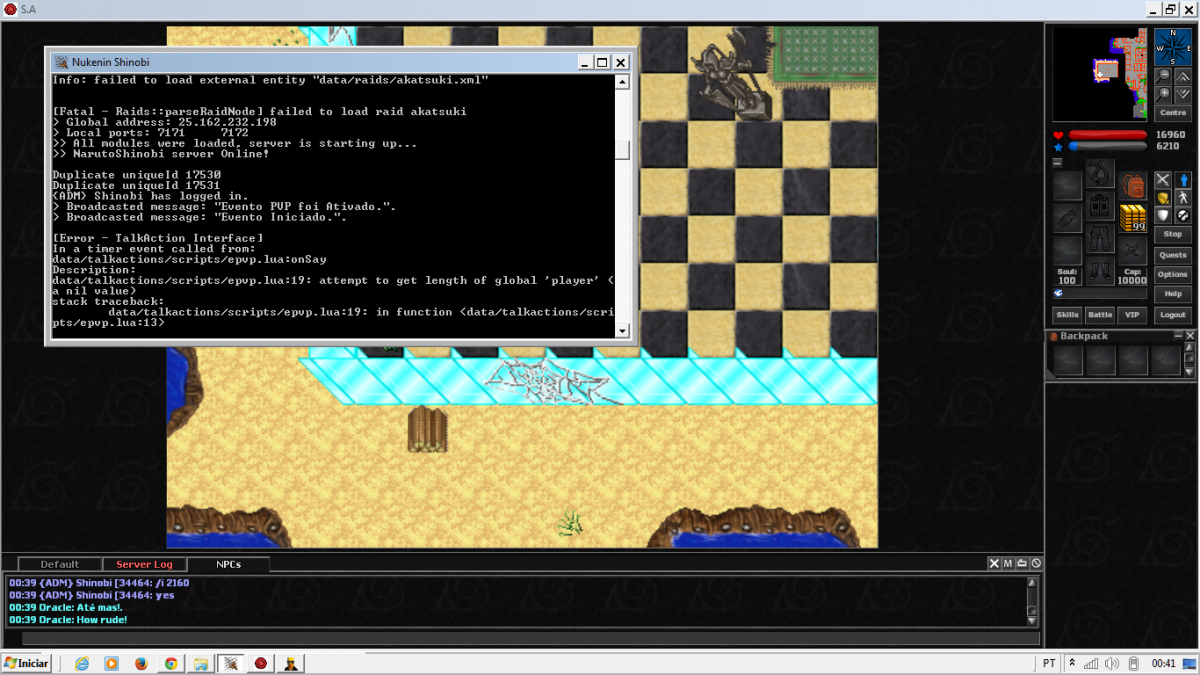Click the gold bars stack showing 99
This screenshot has height=675, width=1200.
coord(1132,217)
